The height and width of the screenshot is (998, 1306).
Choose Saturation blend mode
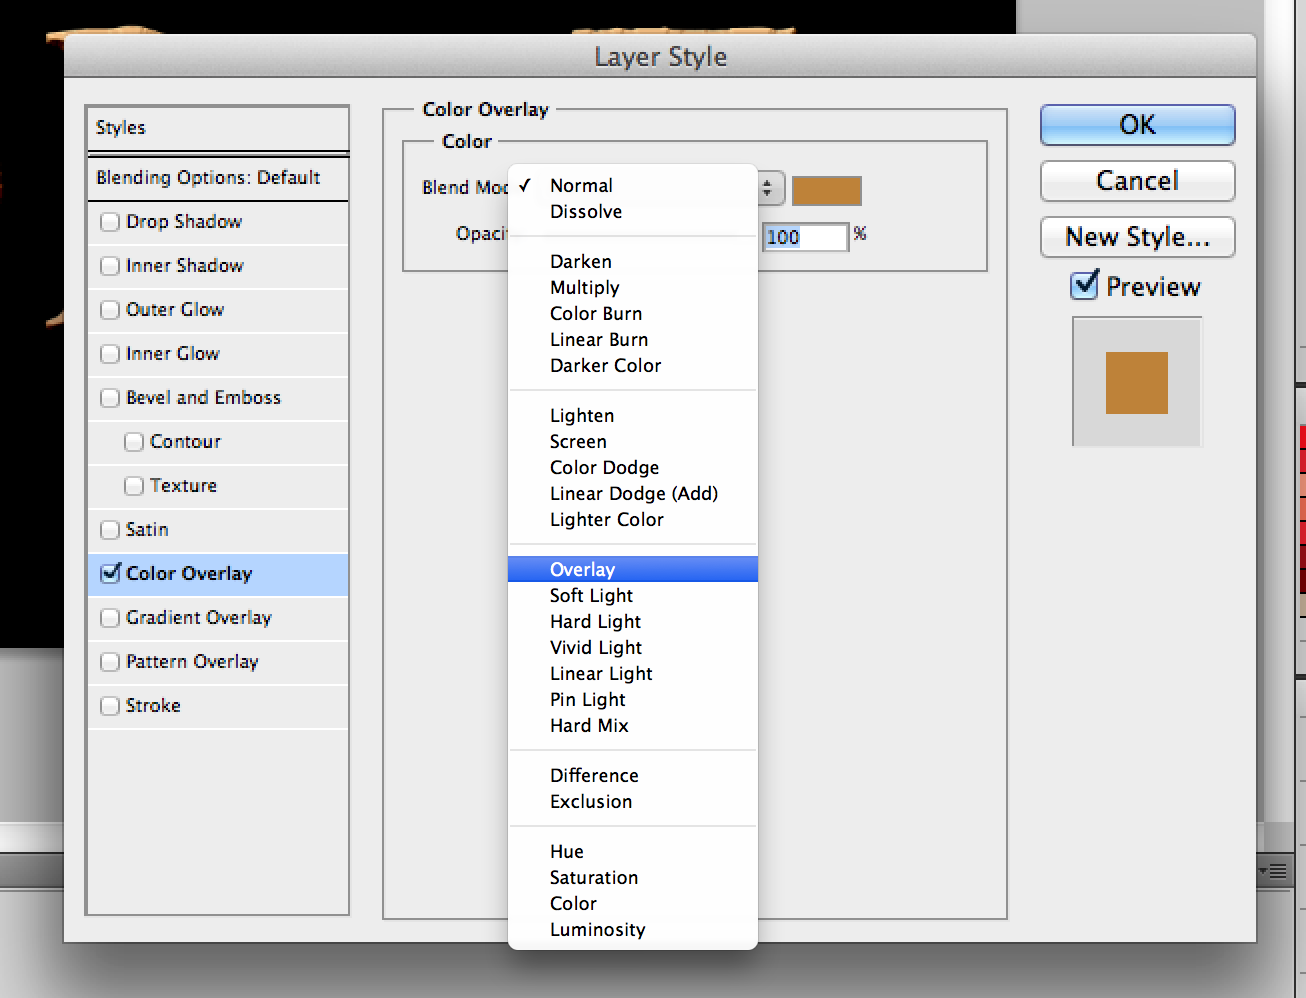pyautogui.click(x=632, y=878)
